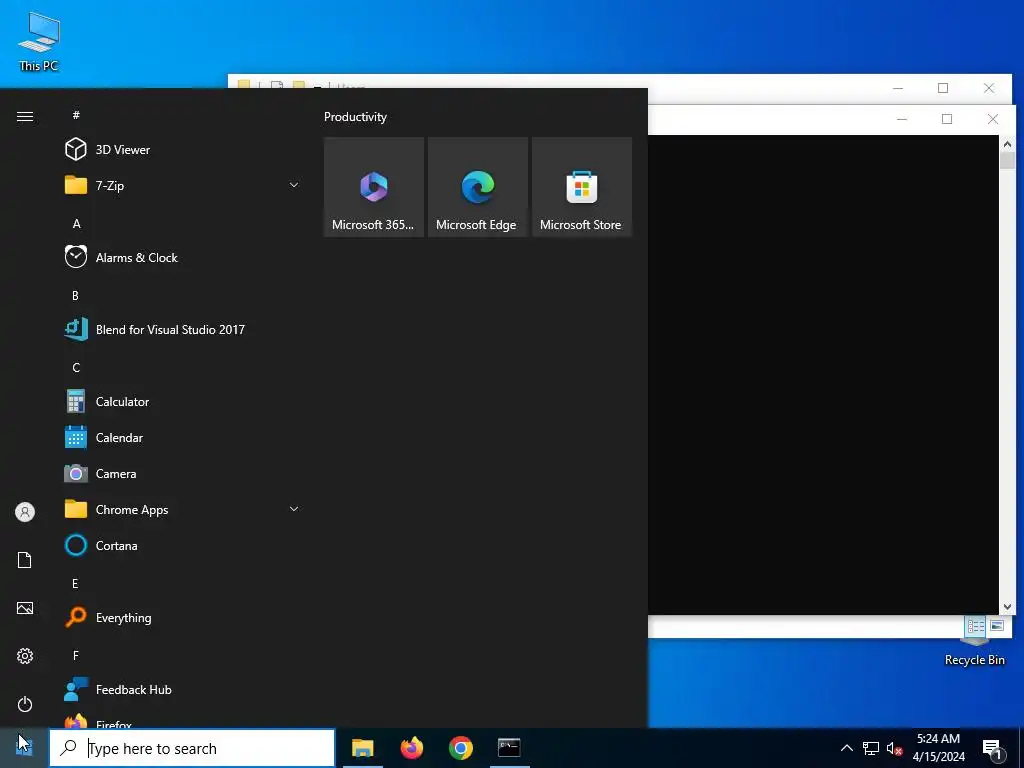Click the Start button on the taskbar
This screenshot has height=768, width=1024.
tap(24, 748)
